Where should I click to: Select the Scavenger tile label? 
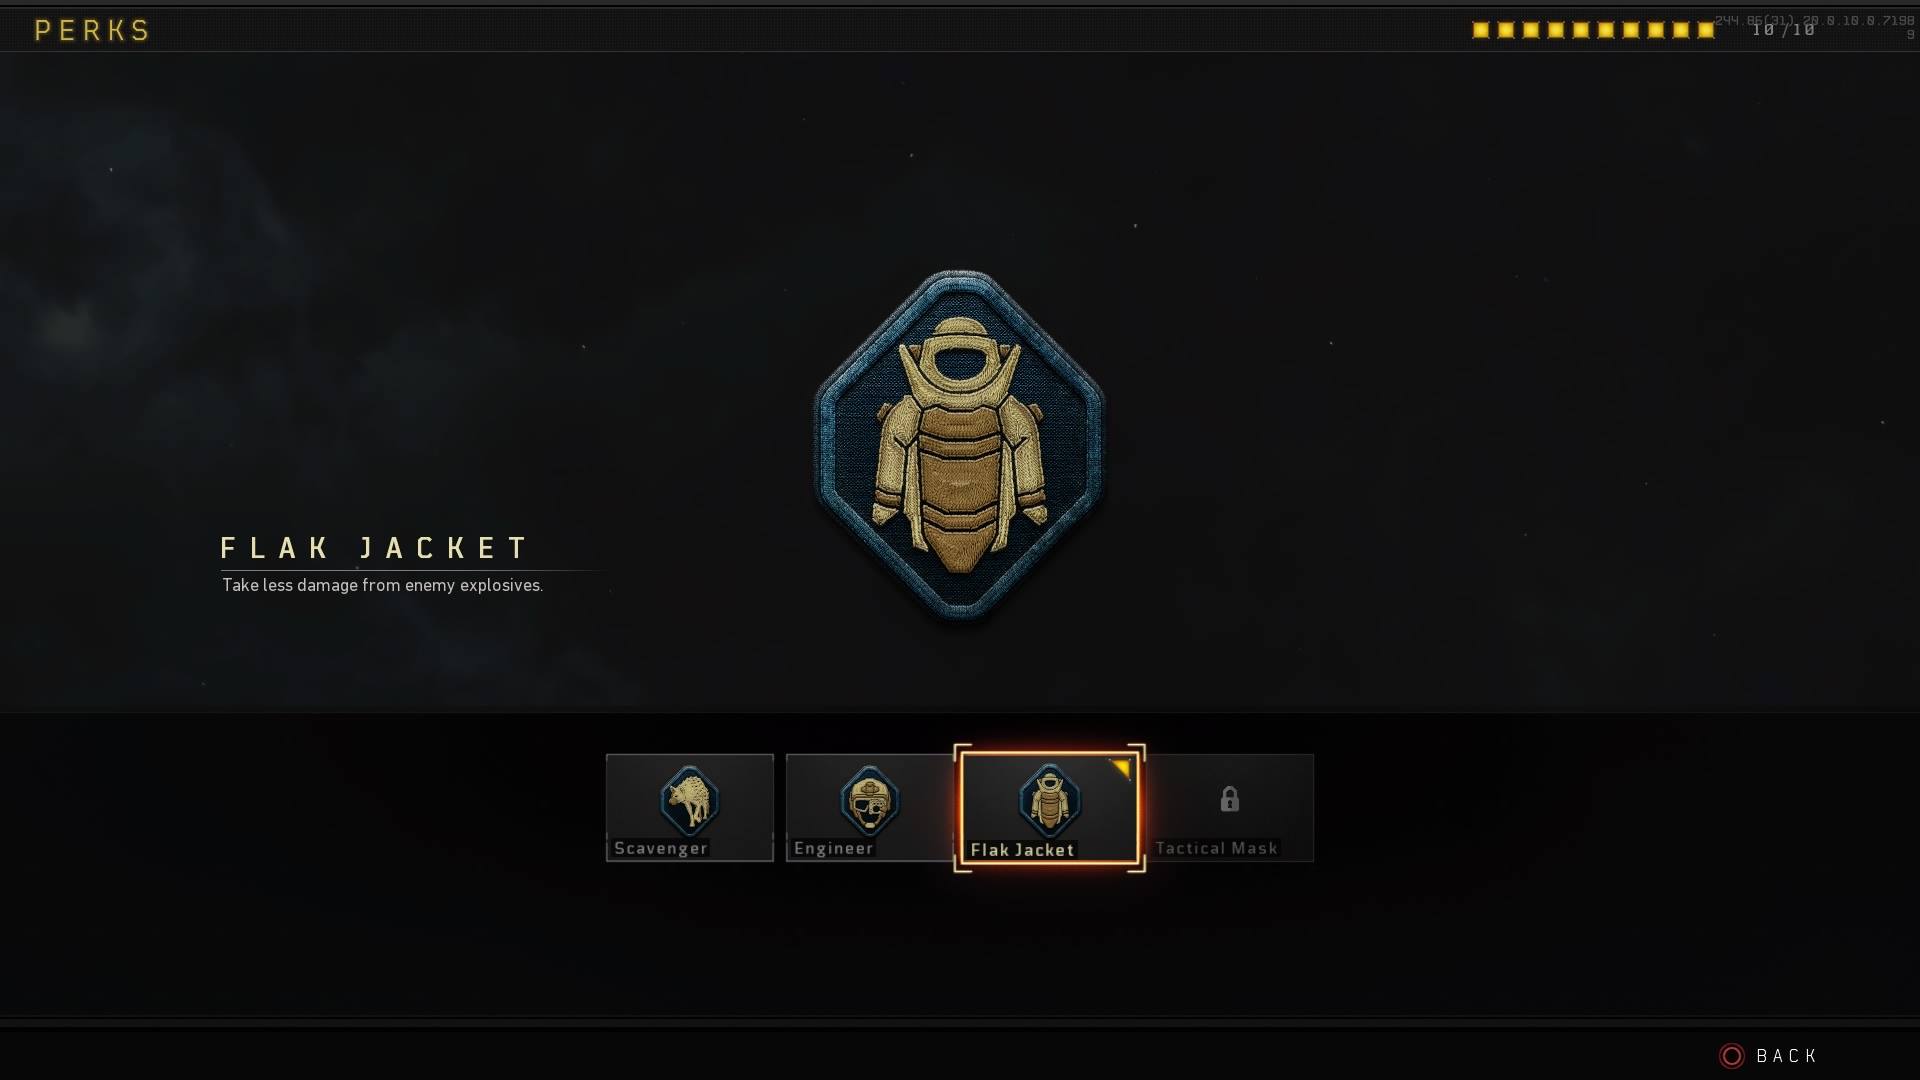661,848
